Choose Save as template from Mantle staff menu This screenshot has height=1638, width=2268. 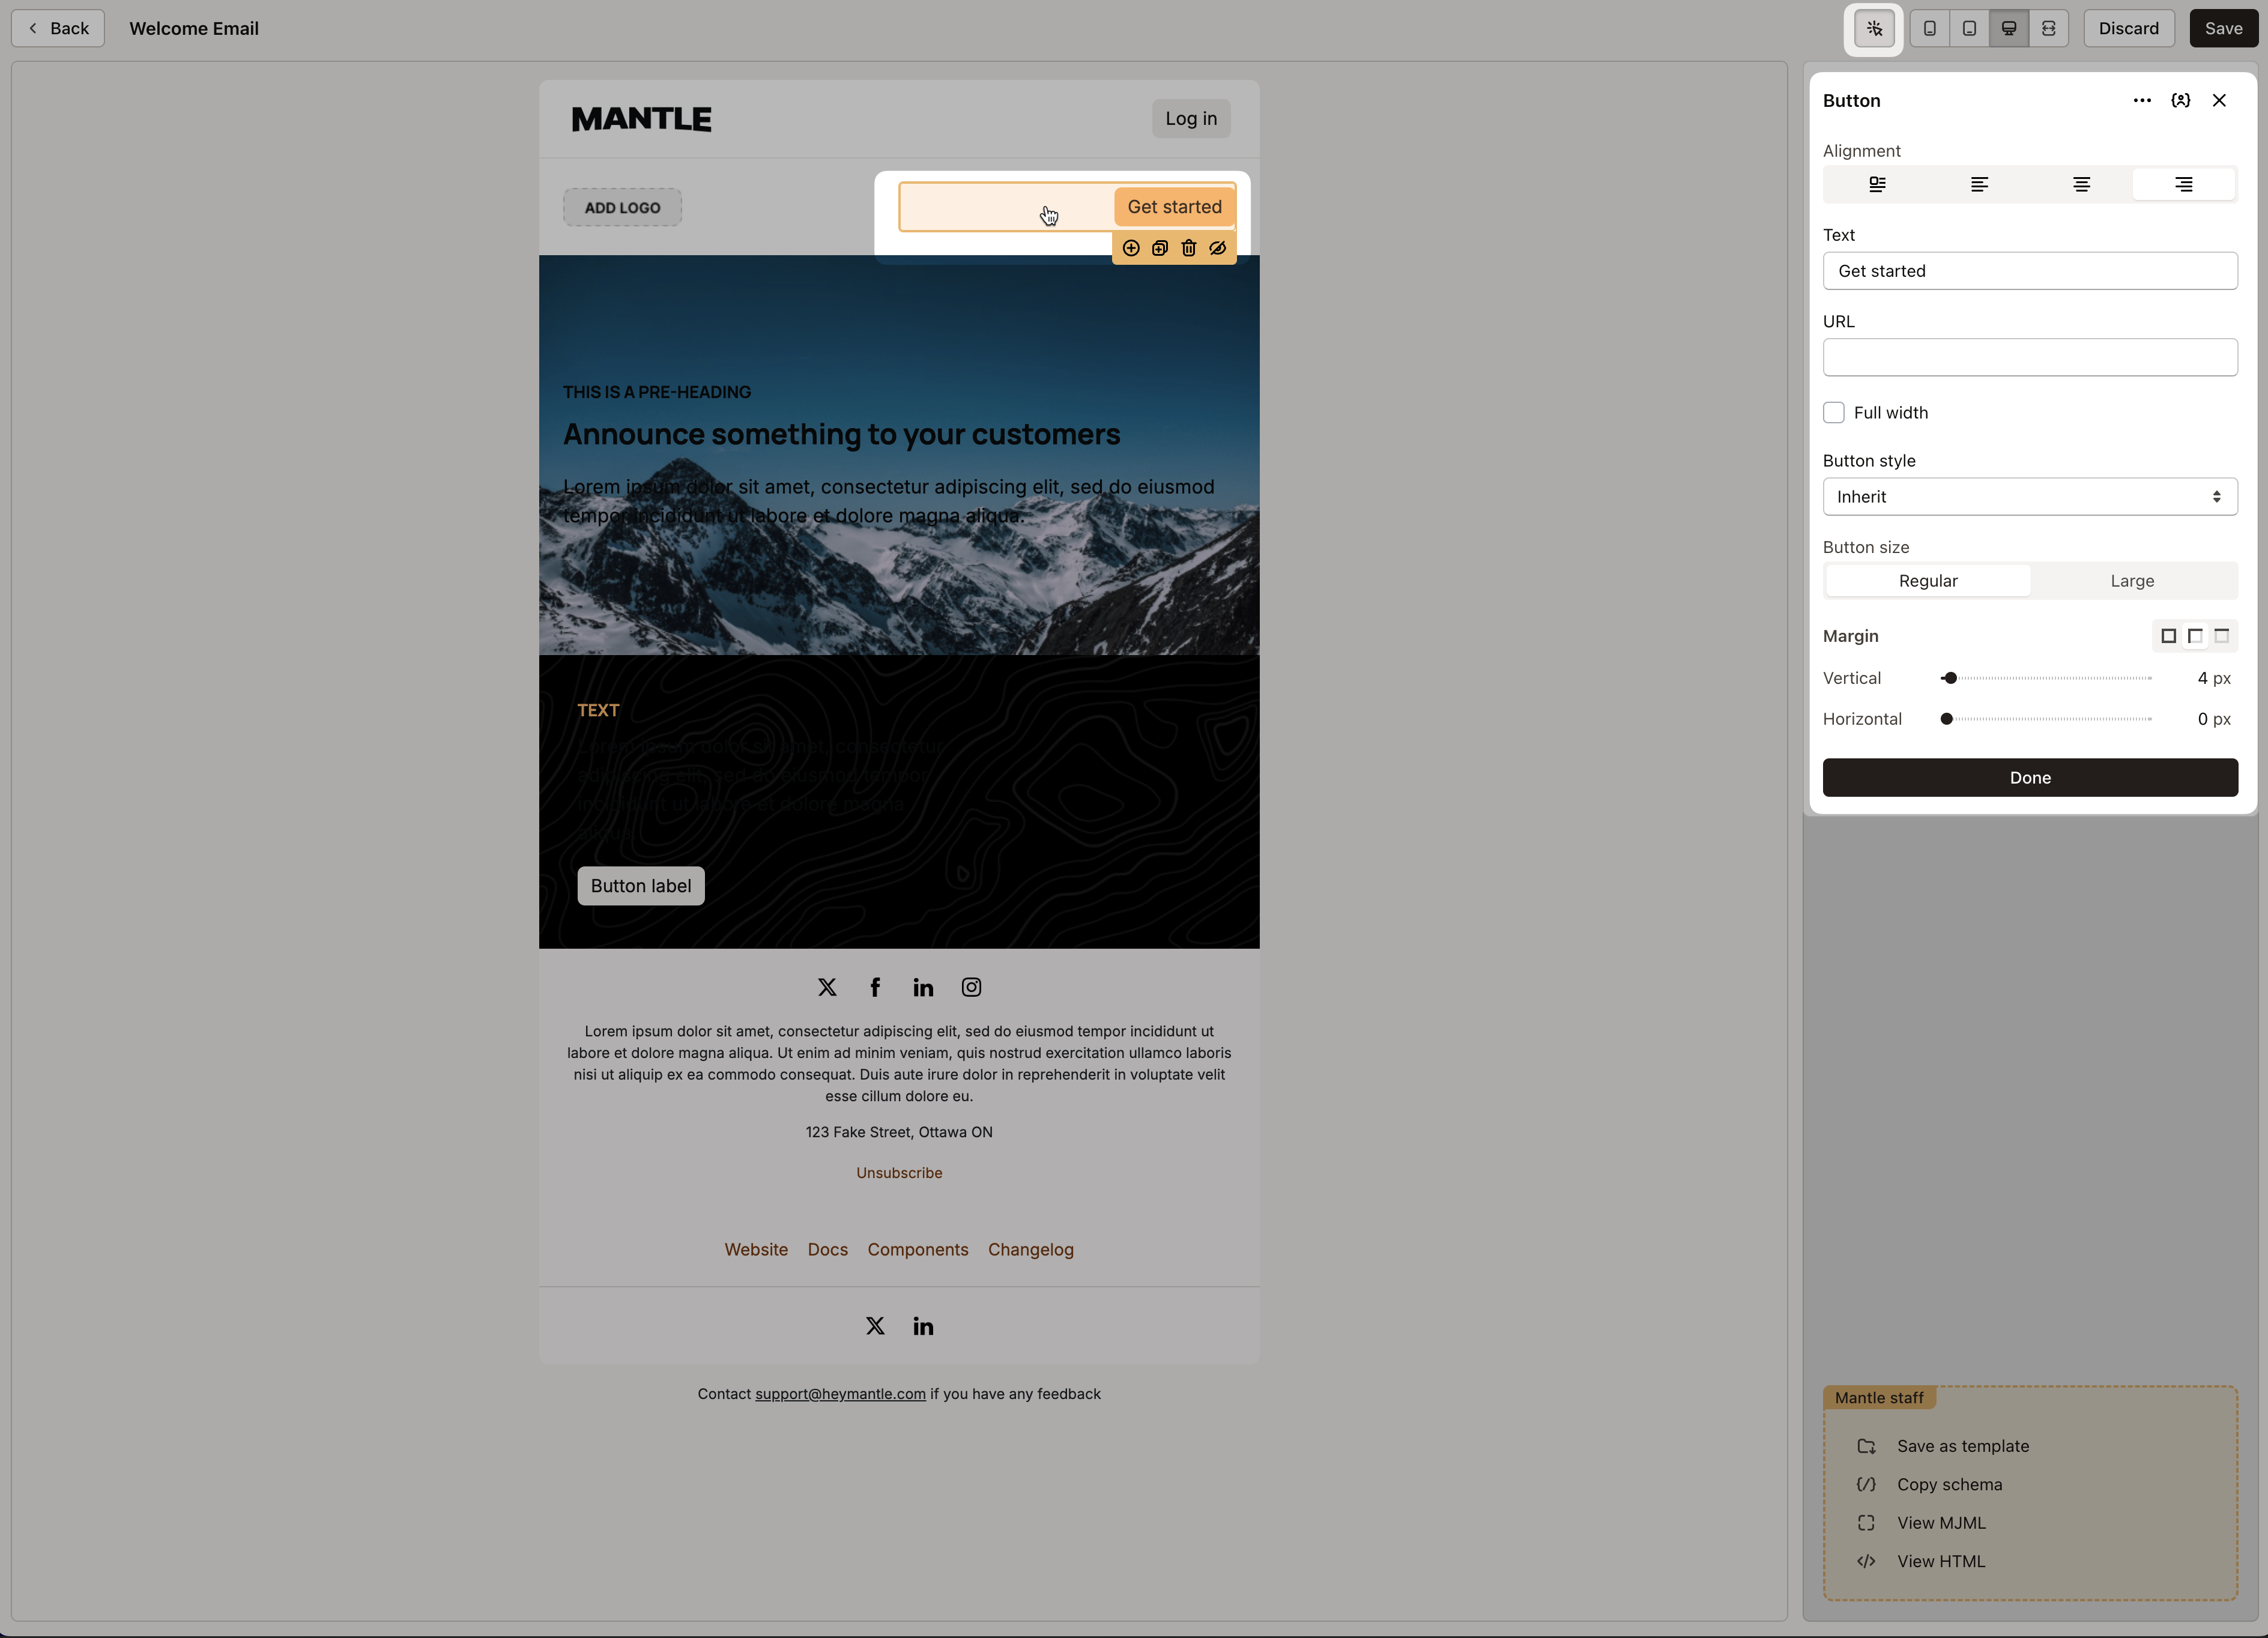(1962, 1446)
